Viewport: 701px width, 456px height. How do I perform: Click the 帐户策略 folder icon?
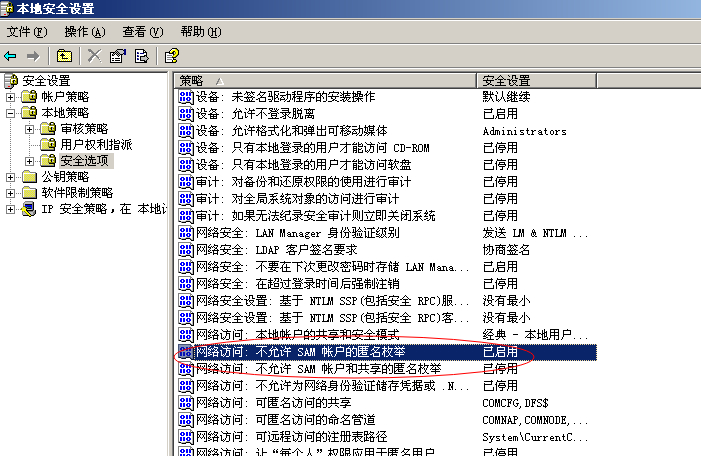coord(30,97)
